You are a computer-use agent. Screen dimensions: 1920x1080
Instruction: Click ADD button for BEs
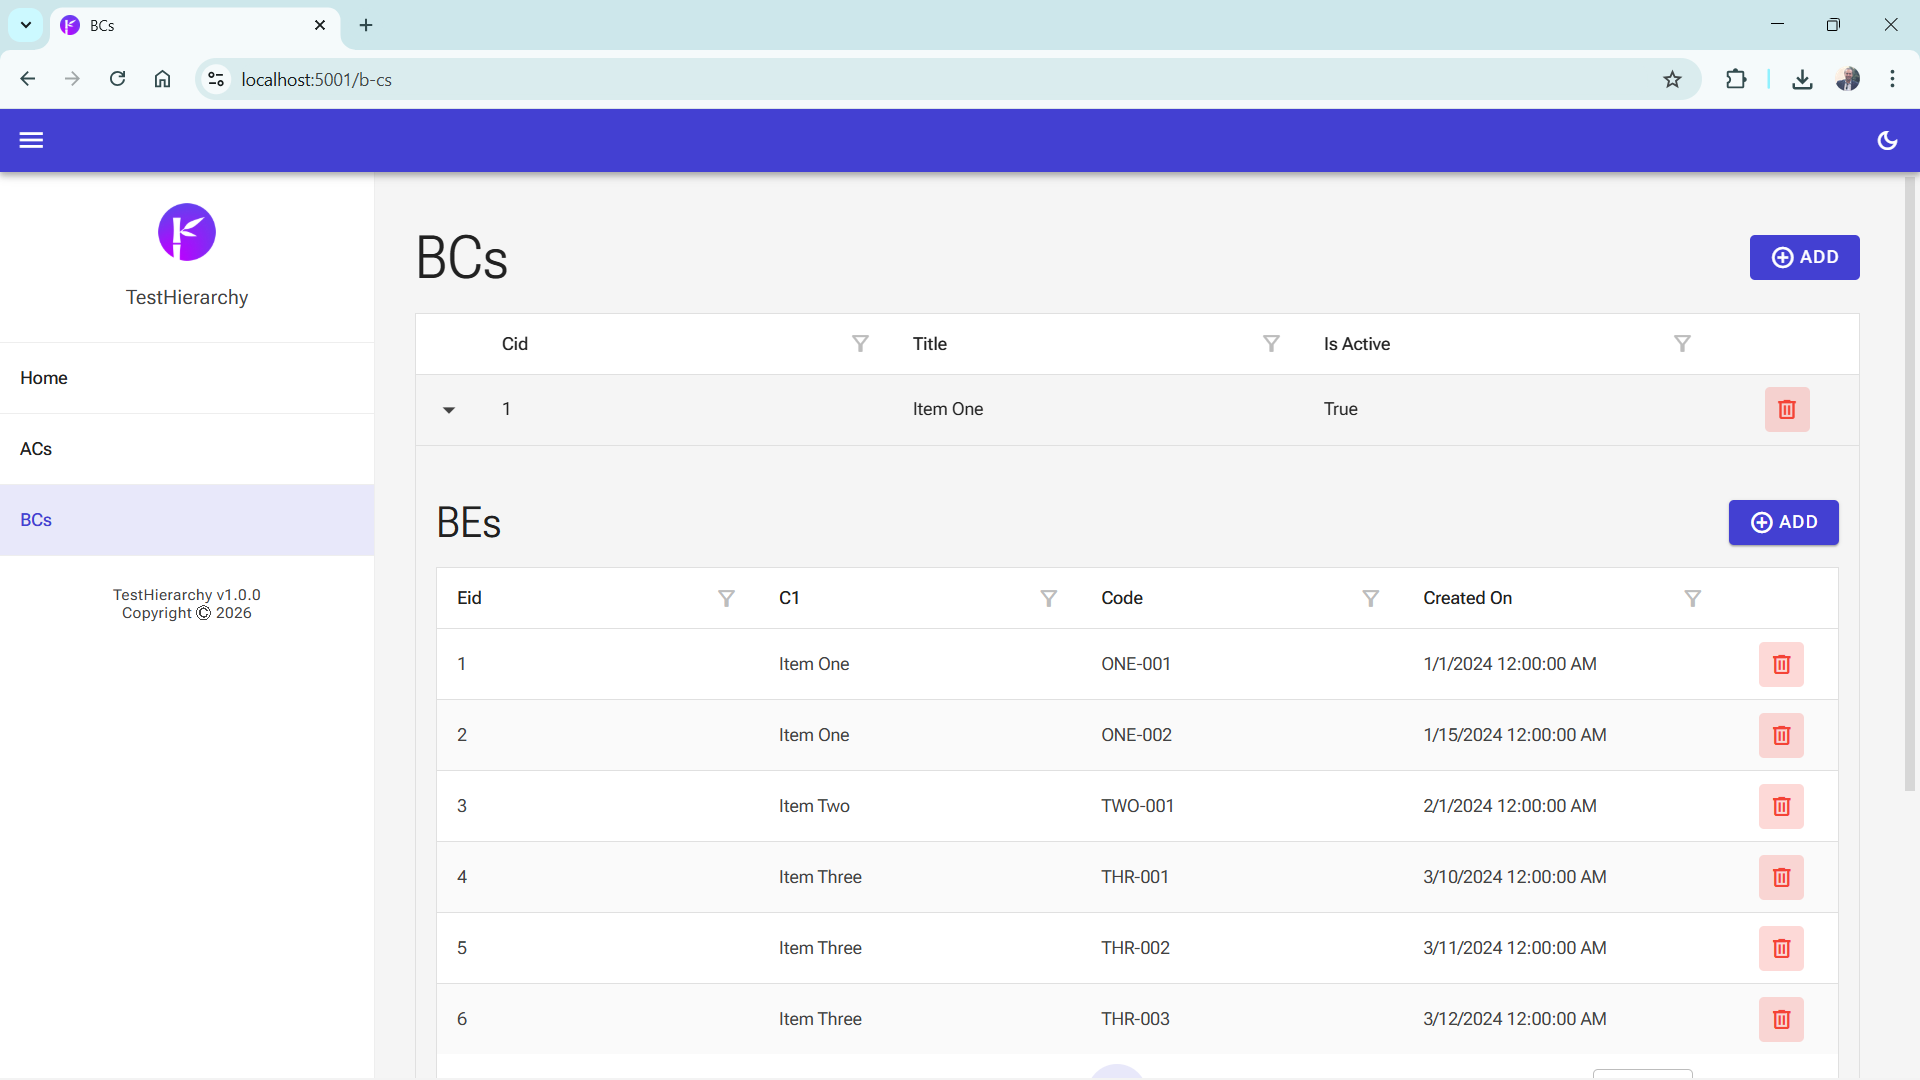(1782, 522)
